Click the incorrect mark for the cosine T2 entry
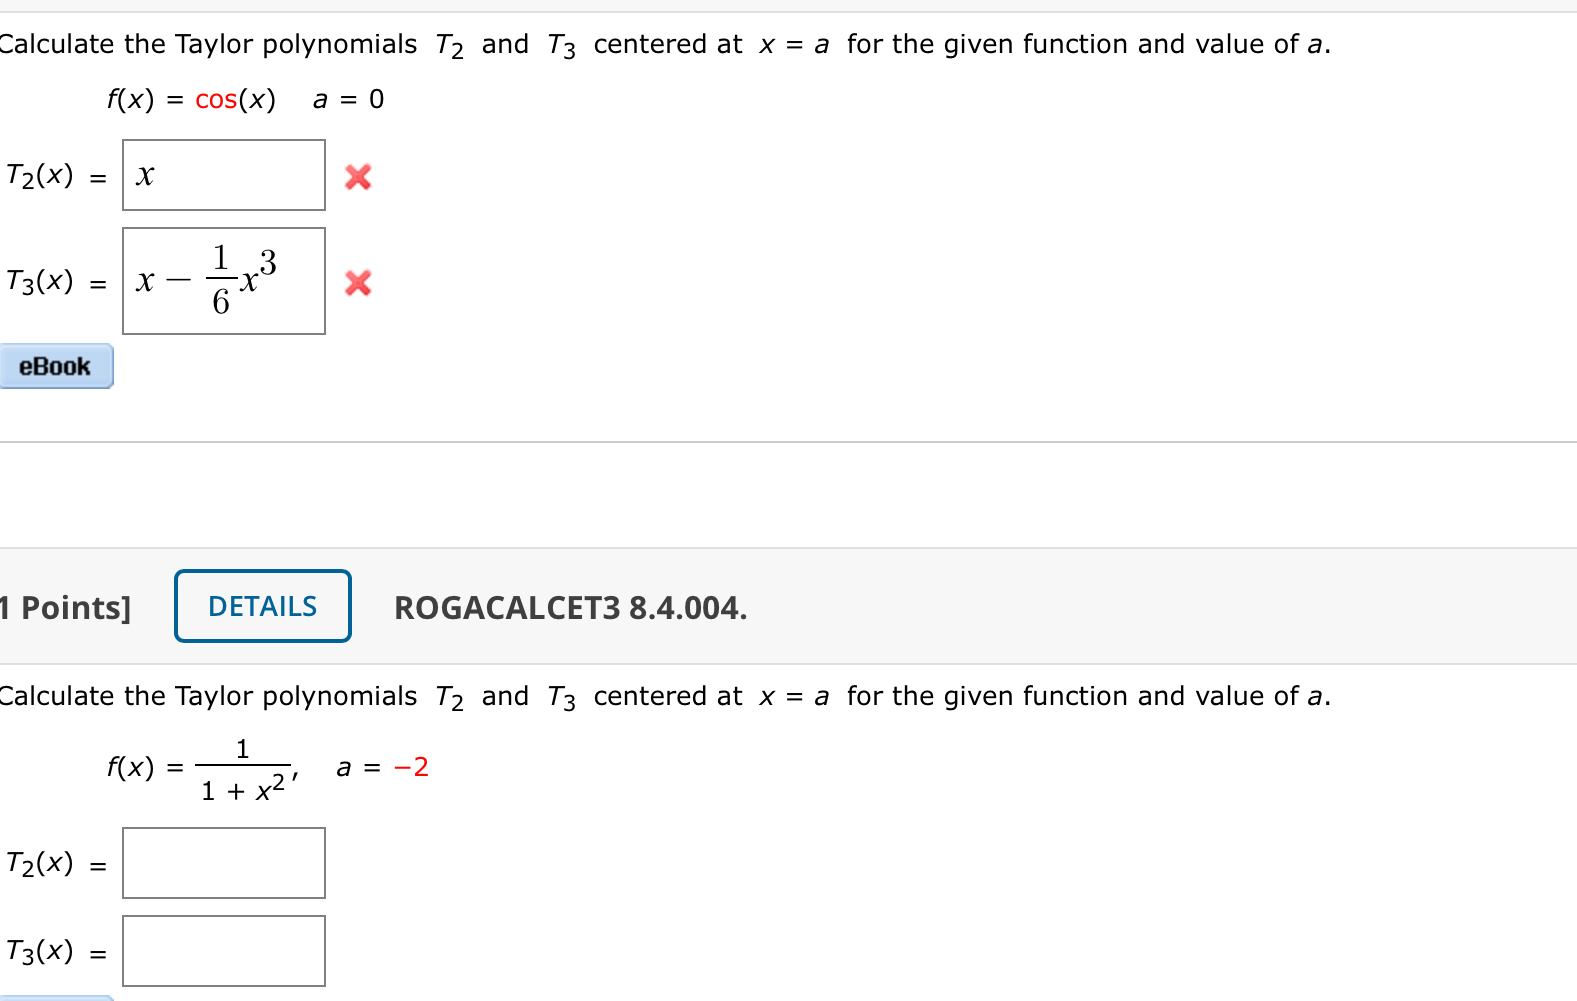This screenshot has width=1577, height=1001. click(358, 176)
